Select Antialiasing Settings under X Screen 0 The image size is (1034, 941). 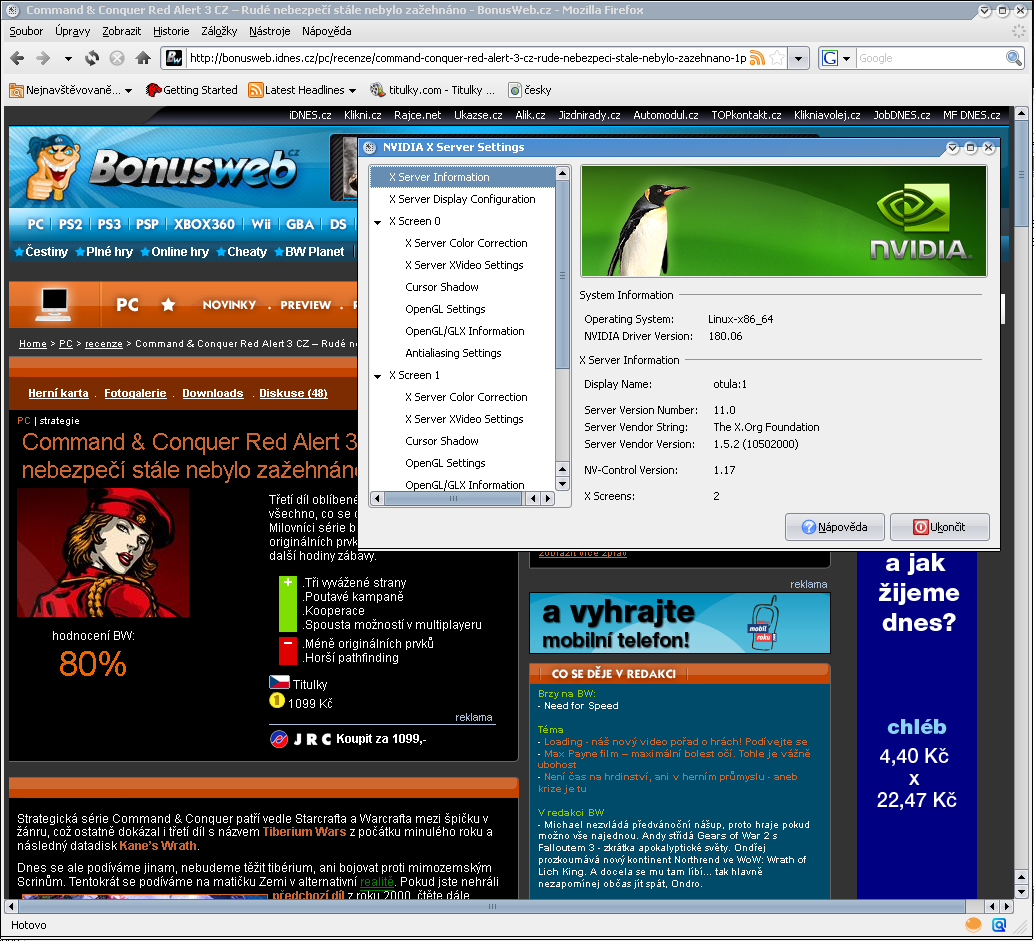[x=453, y=353]
